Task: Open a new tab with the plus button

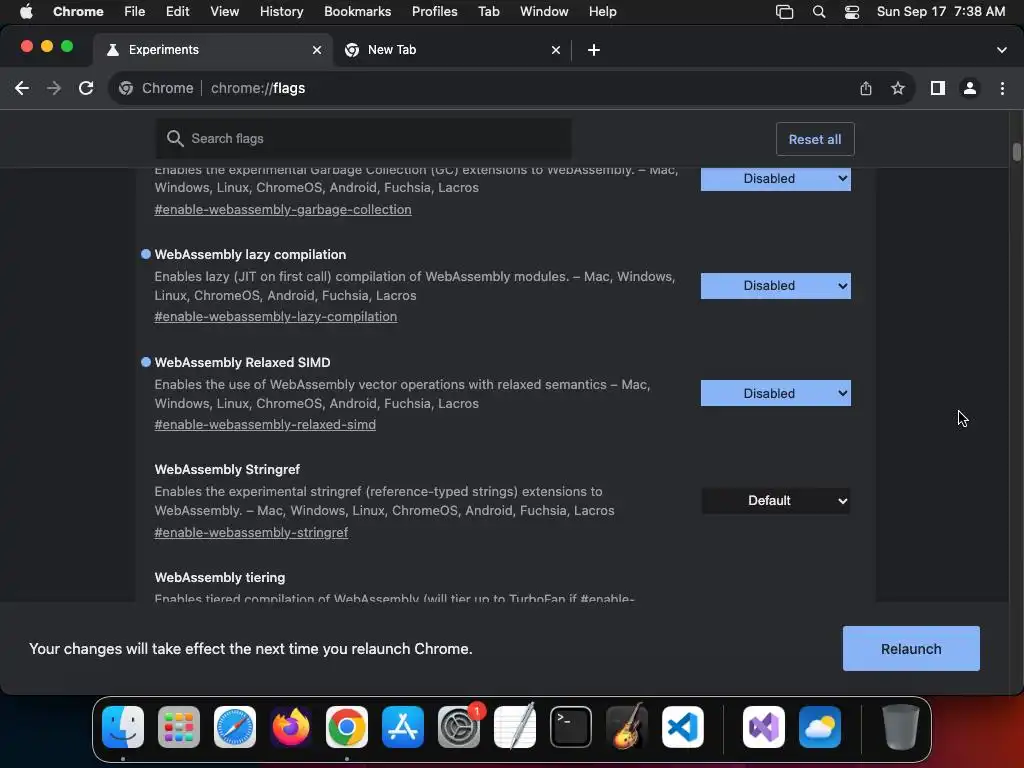Action: pos(594,50)
